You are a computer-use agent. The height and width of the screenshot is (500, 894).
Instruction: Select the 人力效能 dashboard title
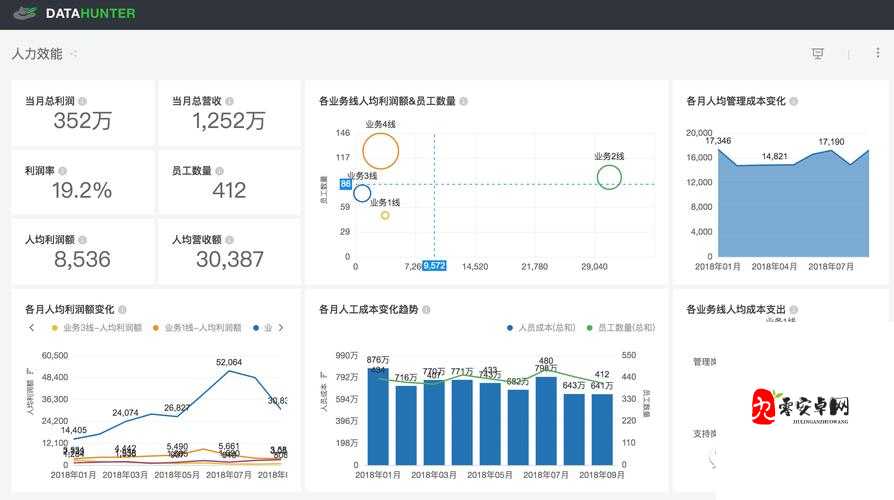(37, 54)
